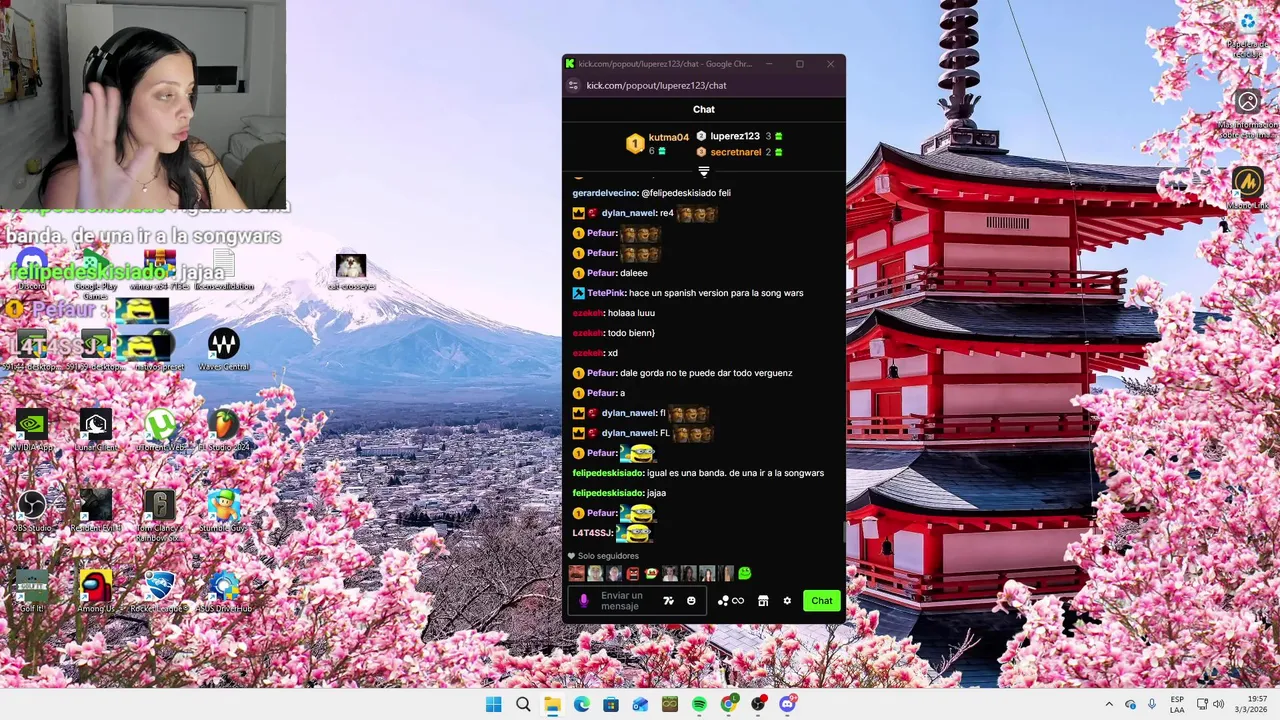Image resolution: width=1280 pixels, height=720 pixels.
Task: Open cat-crosseyes image file on desktop
Action: click(351, 271)
